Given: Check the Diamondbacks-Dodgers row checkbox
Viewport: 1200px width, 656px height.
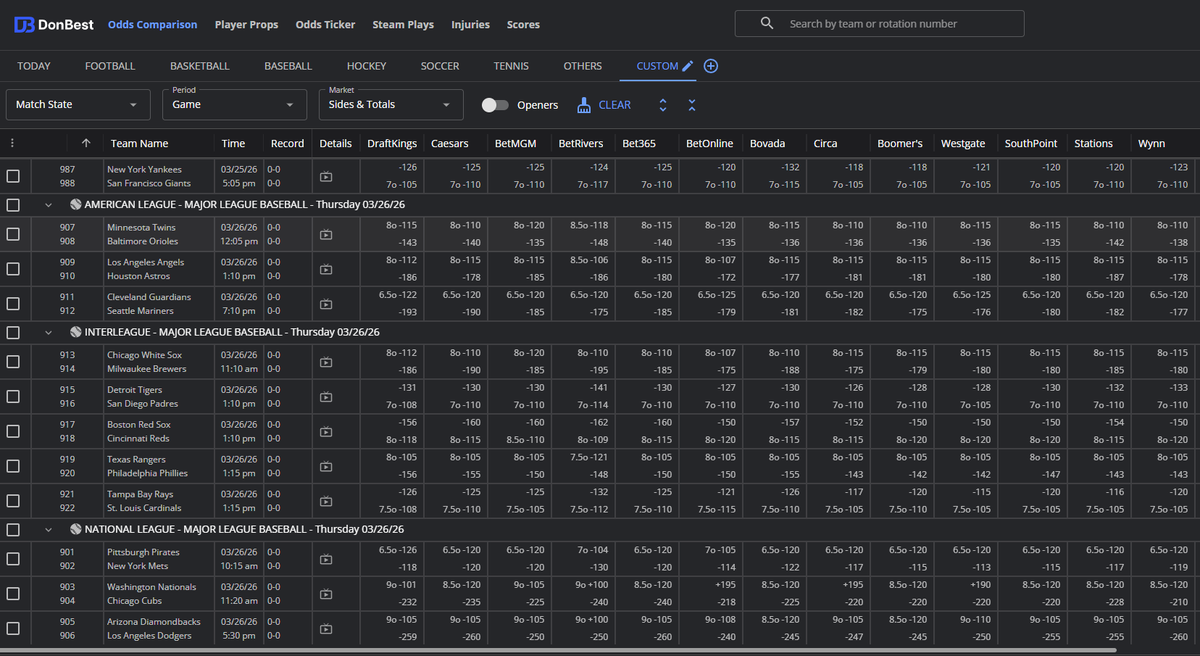Looking at the screenshot, I should 13,629.
